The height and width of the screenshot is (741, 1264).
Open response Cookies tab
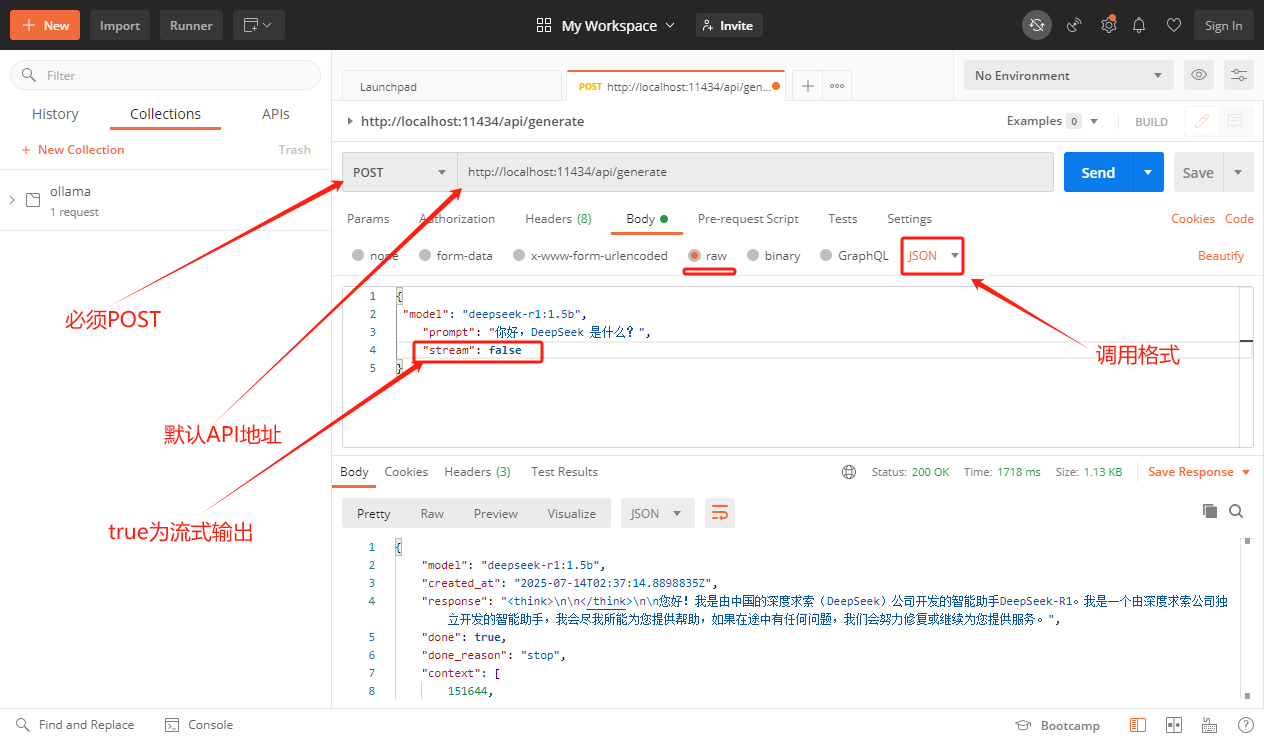pos(406,472)
